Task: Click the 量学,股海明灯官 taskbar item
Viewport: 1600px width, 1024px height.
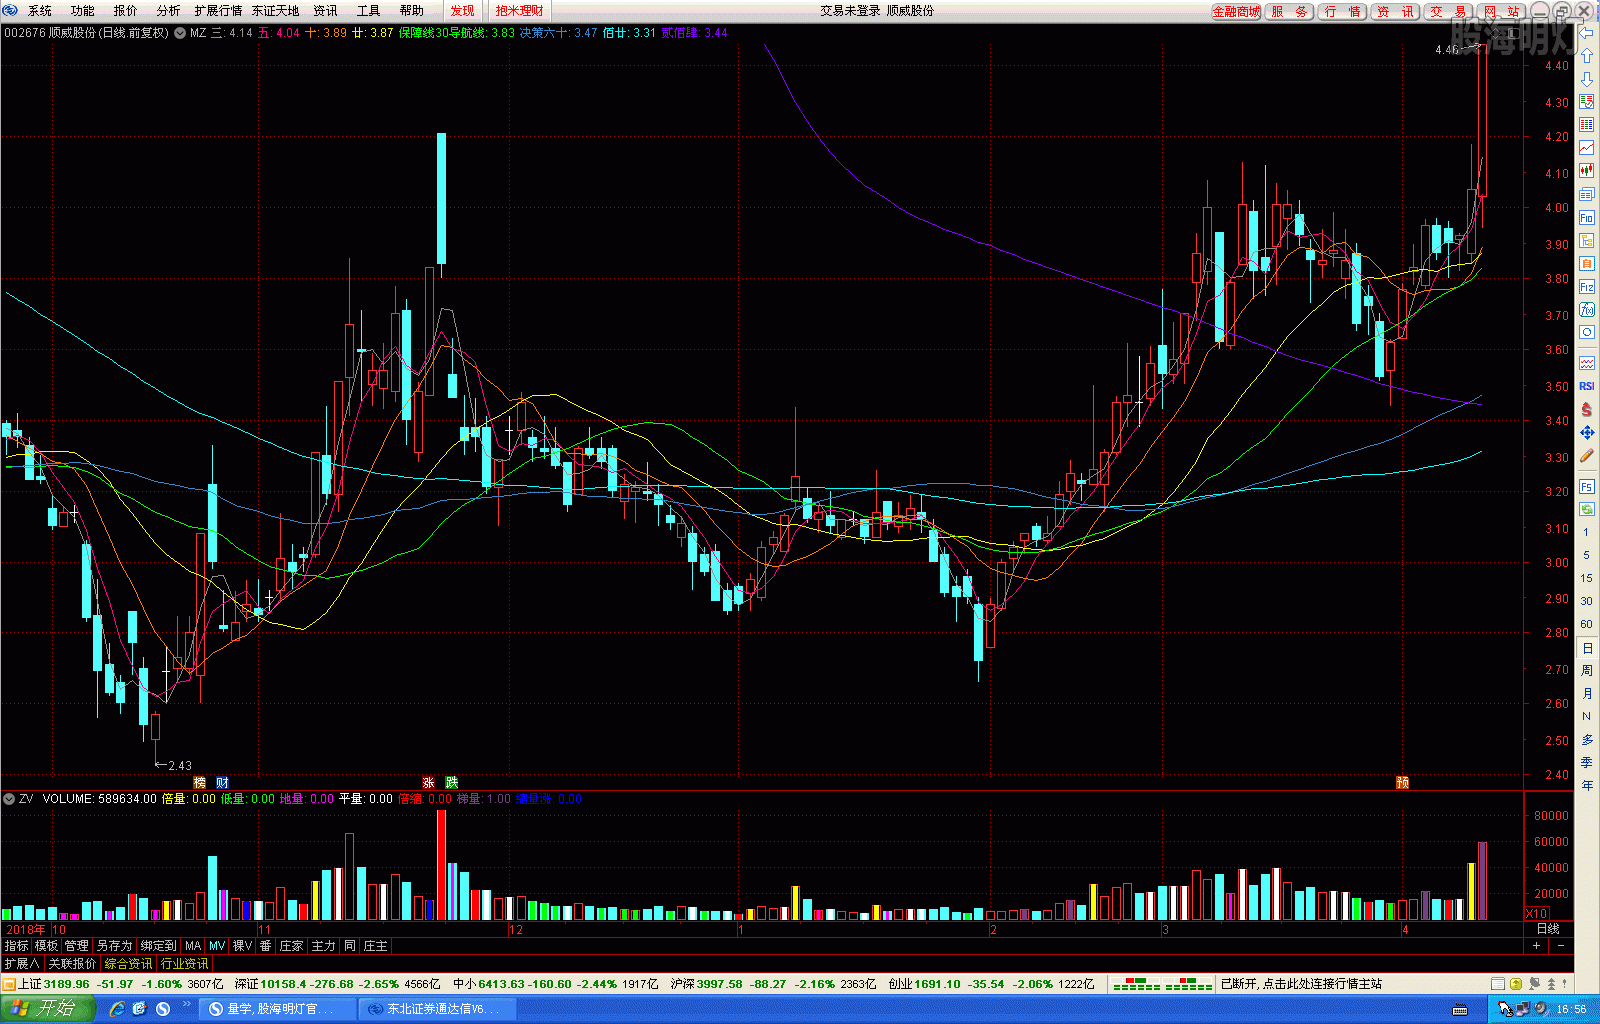Action: (x=279, y=1008)
